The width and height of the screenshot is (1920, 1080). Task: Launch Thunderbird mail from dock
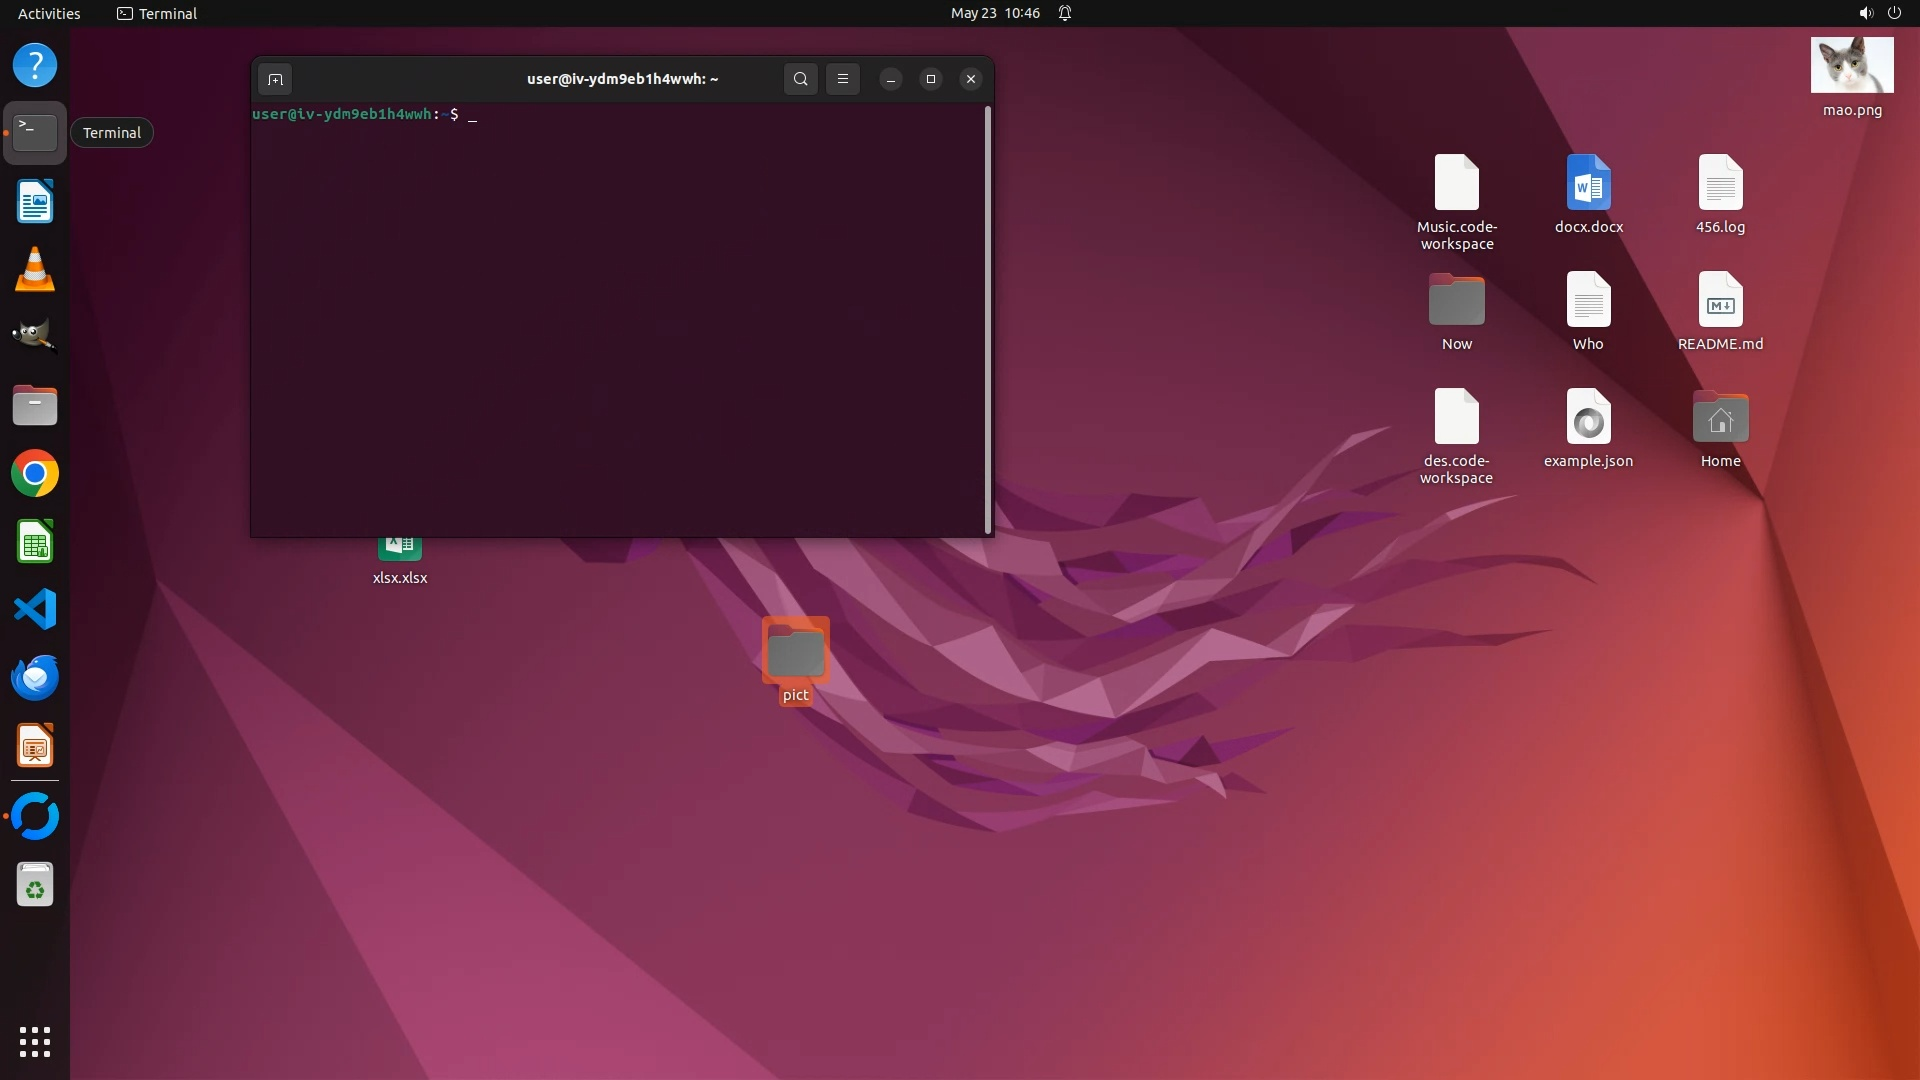click(35, 678)
